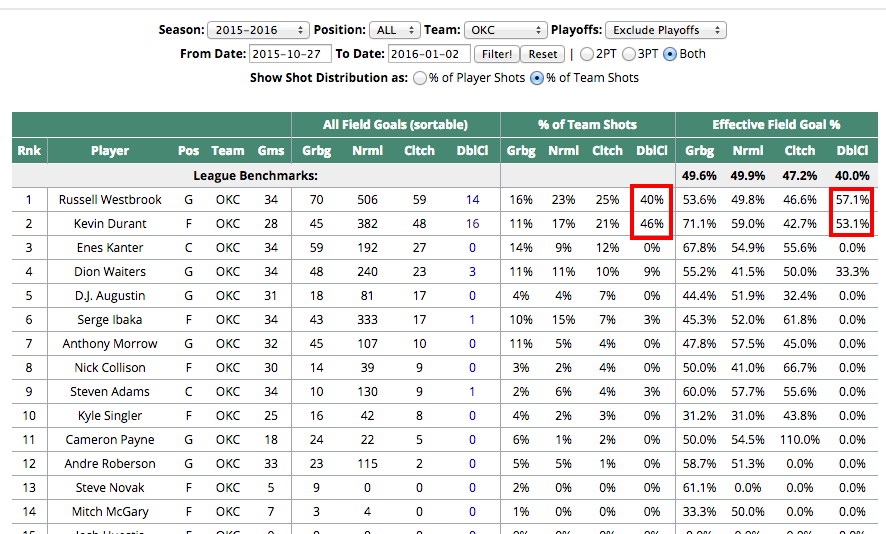The width and height of the screenshot is (886, 534).
Task: Click the Kevin Durant player name
Action: pos(110,224)
